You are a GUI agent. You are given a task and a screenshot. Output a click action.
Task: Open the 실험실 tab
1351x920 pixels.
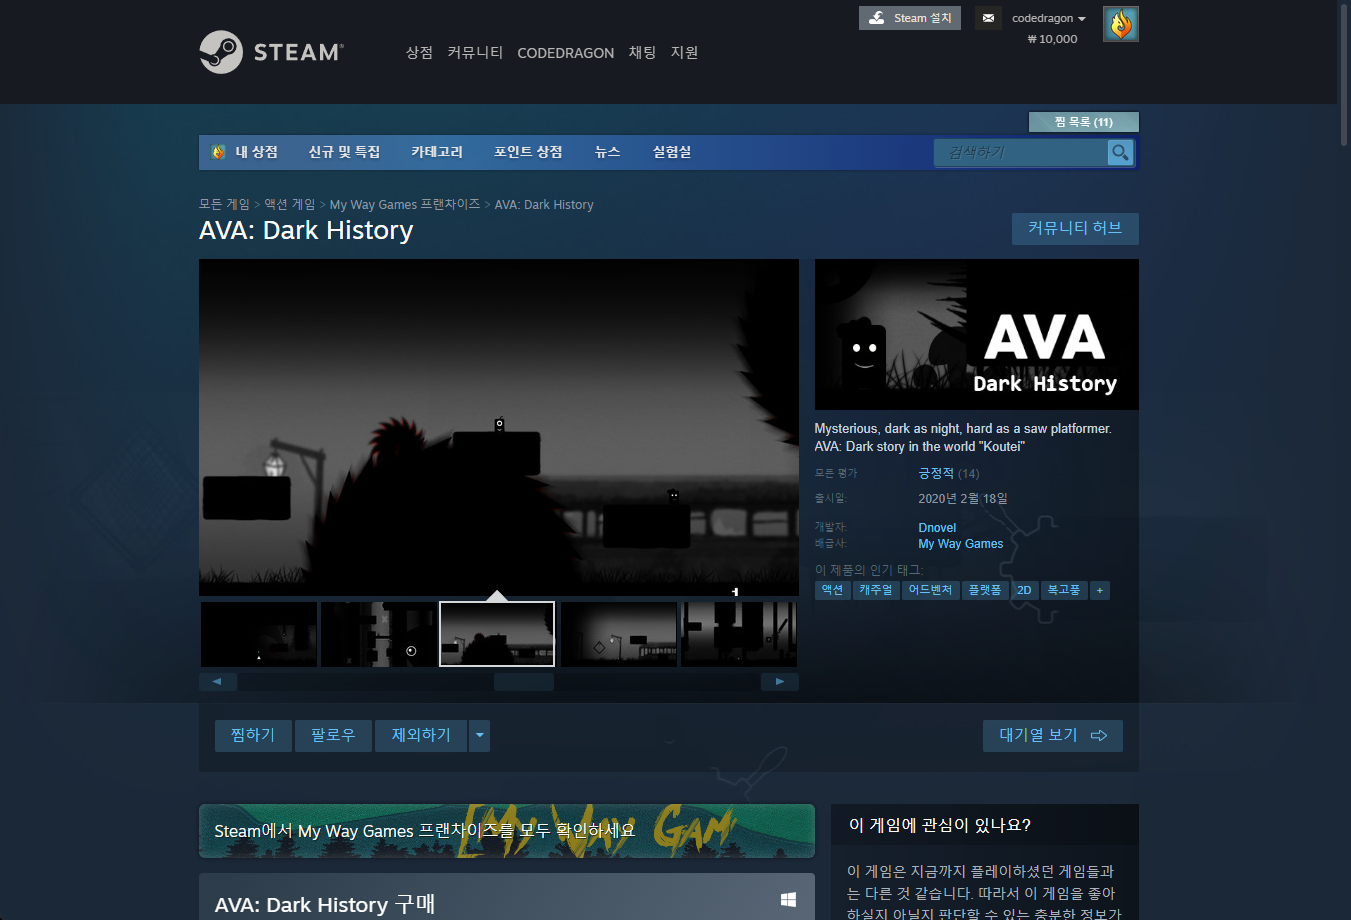[x=672, y=152]
